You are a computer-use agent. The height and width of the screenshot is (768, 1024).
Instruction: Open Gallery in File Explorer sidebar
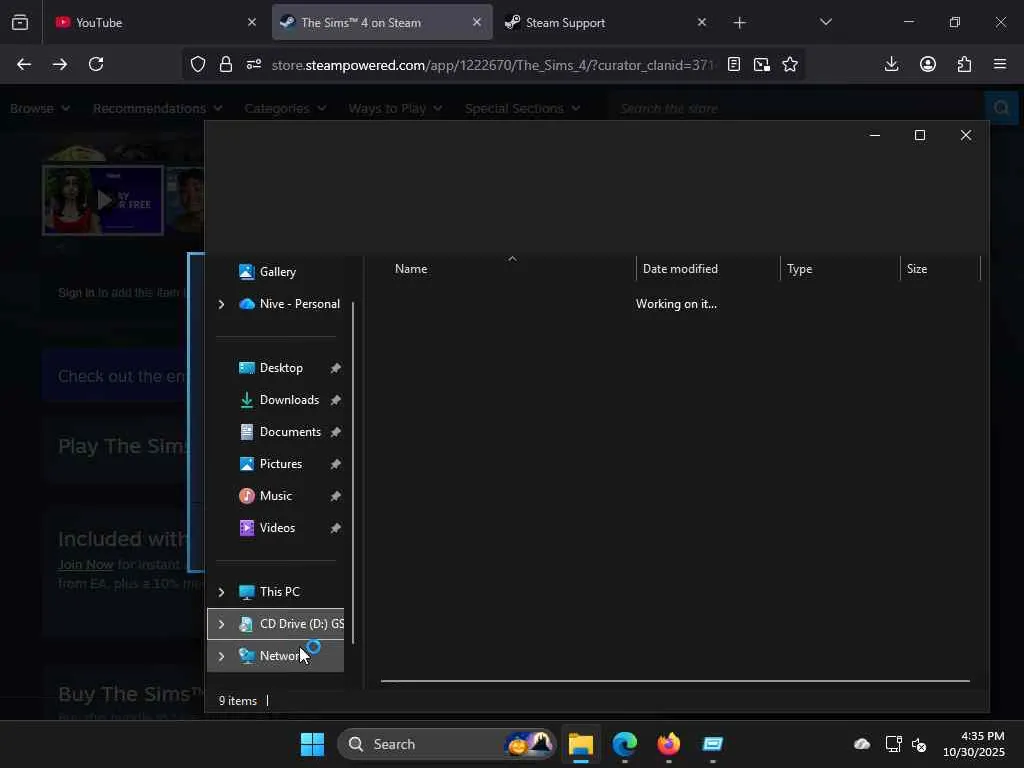pos(276,272)
